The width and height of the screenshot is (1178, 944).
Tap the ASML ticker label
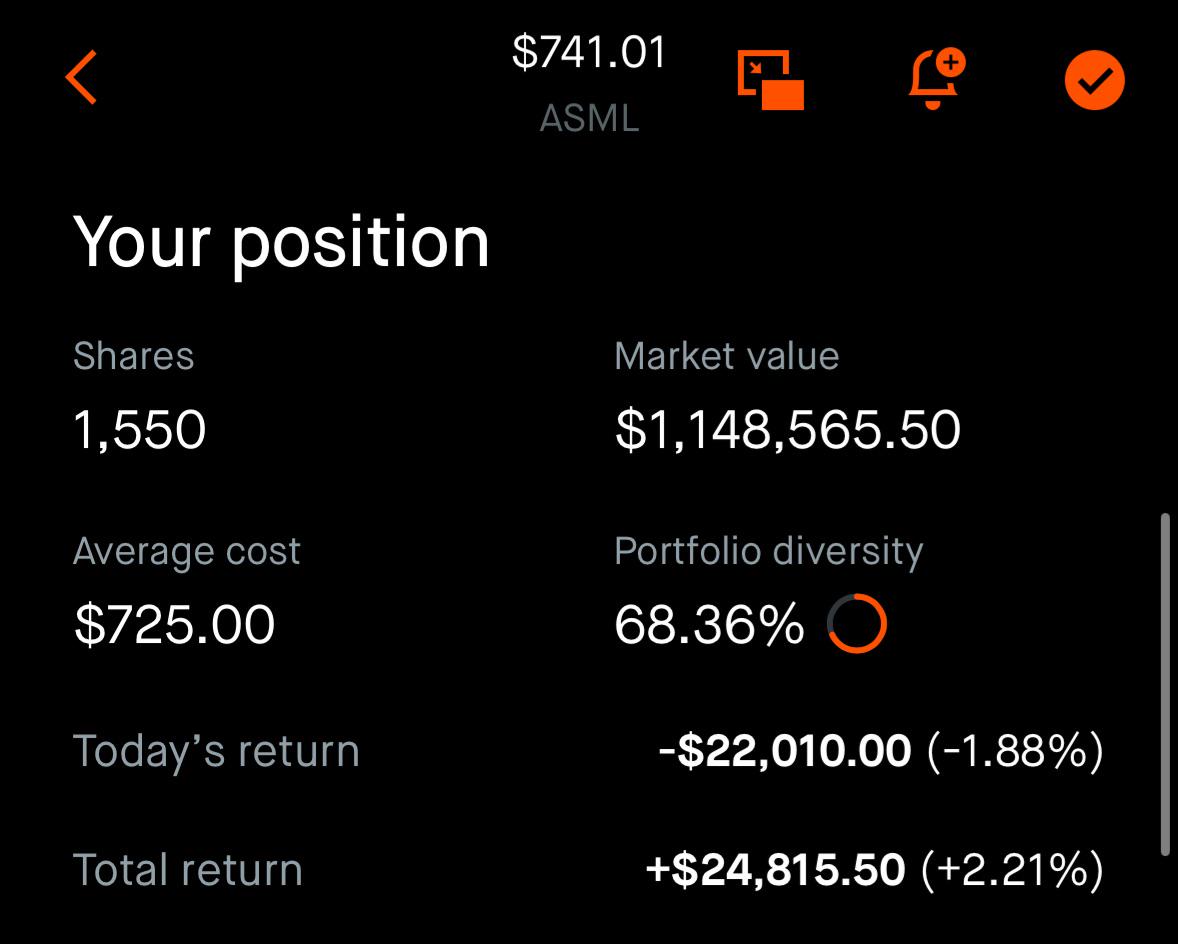tap(590, 118)
